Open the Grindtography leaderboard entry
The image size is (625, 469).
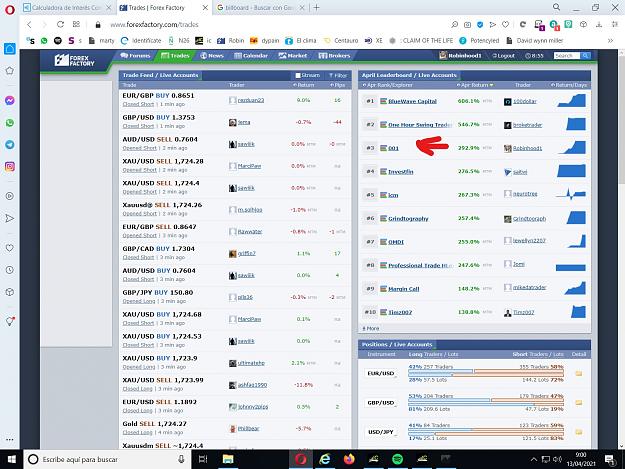(x=408, y=218)
